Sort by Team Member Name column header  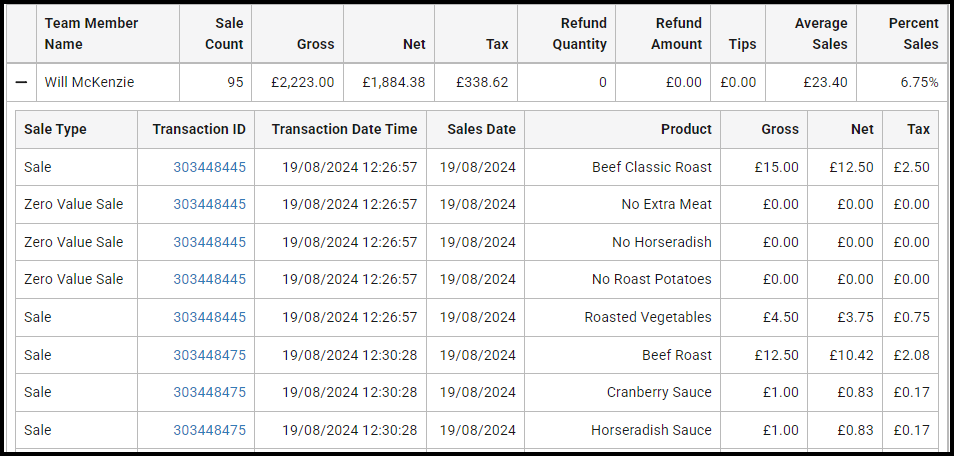(x=91, y=33)
